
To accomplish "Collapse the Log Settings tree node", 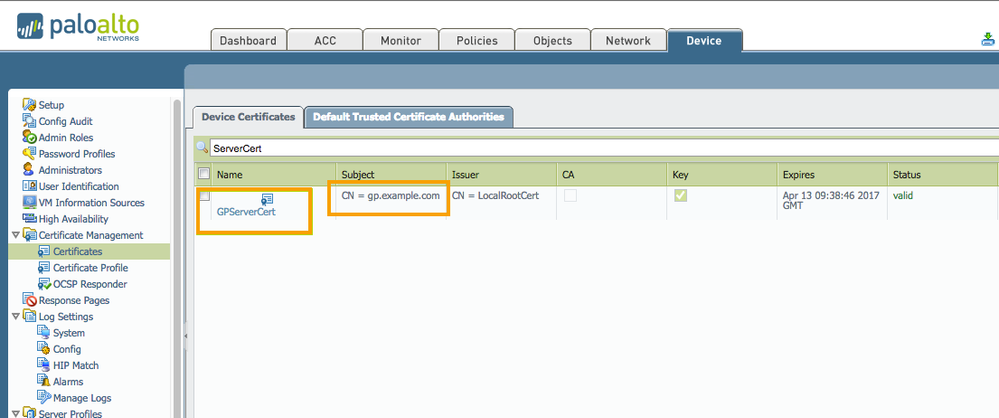I will [x=15, y=317].
